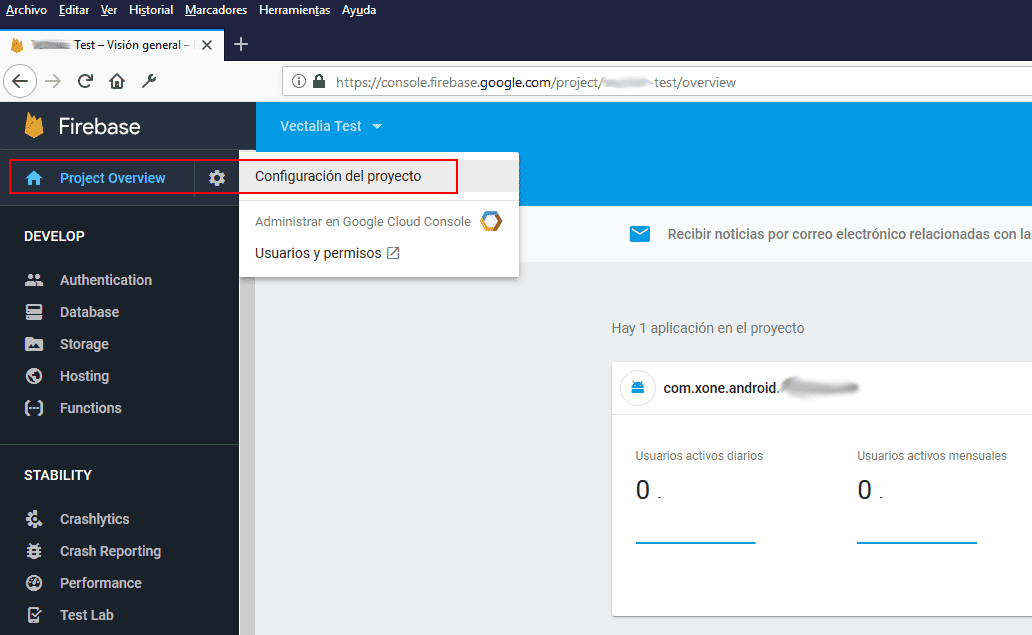Go back with the browser back arrow
The height and width of the screenshot is (635, 1032).
(x=20, y=81)
